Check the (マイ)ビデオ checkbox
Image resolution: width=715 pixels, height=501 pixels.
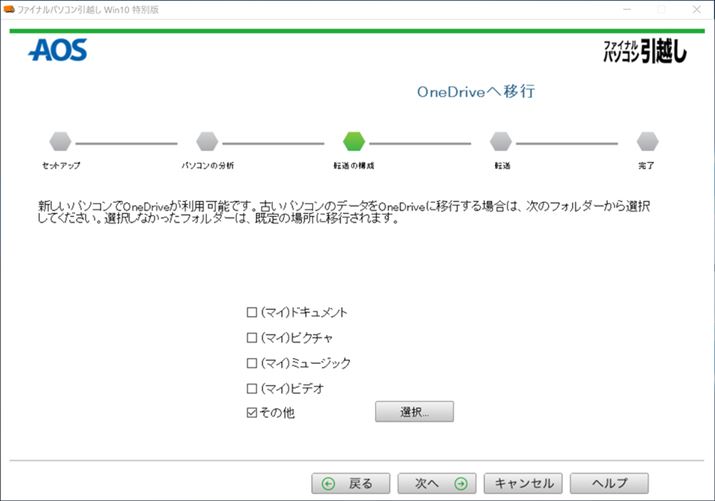tap(252, 388)
